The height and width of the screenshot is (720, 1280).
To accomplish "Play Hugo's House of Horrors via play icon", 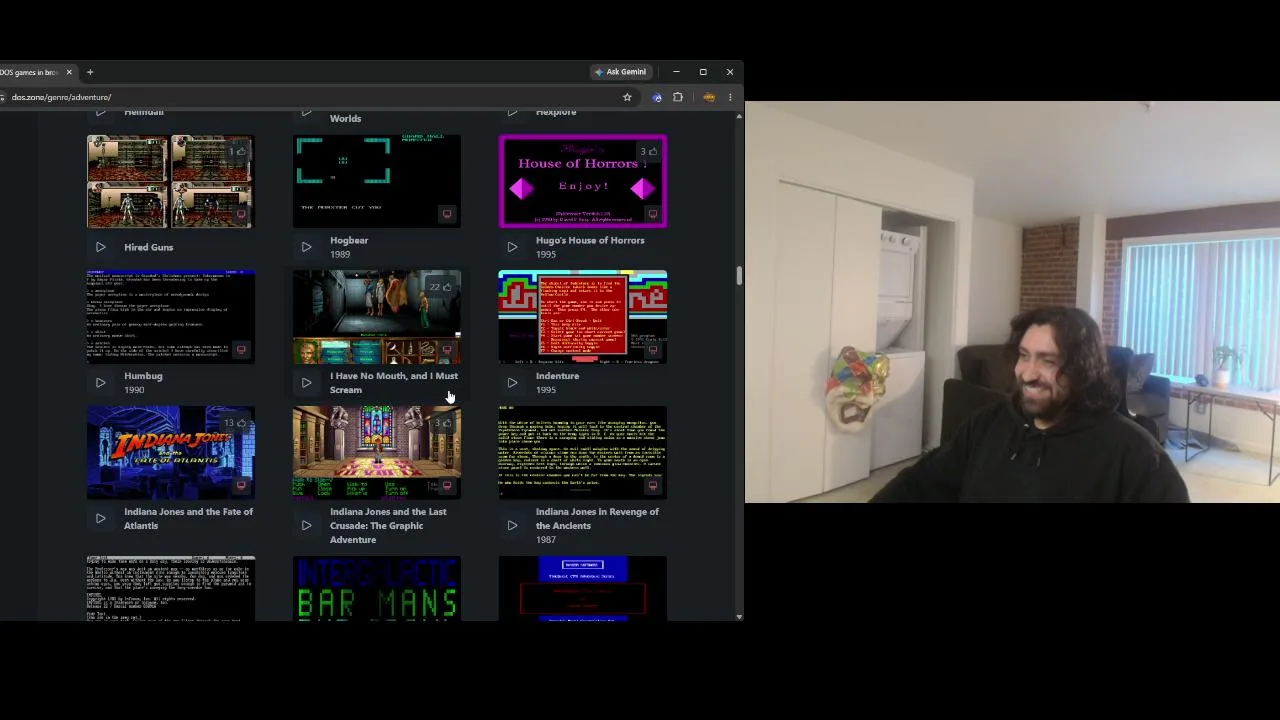I will [512, 247].
